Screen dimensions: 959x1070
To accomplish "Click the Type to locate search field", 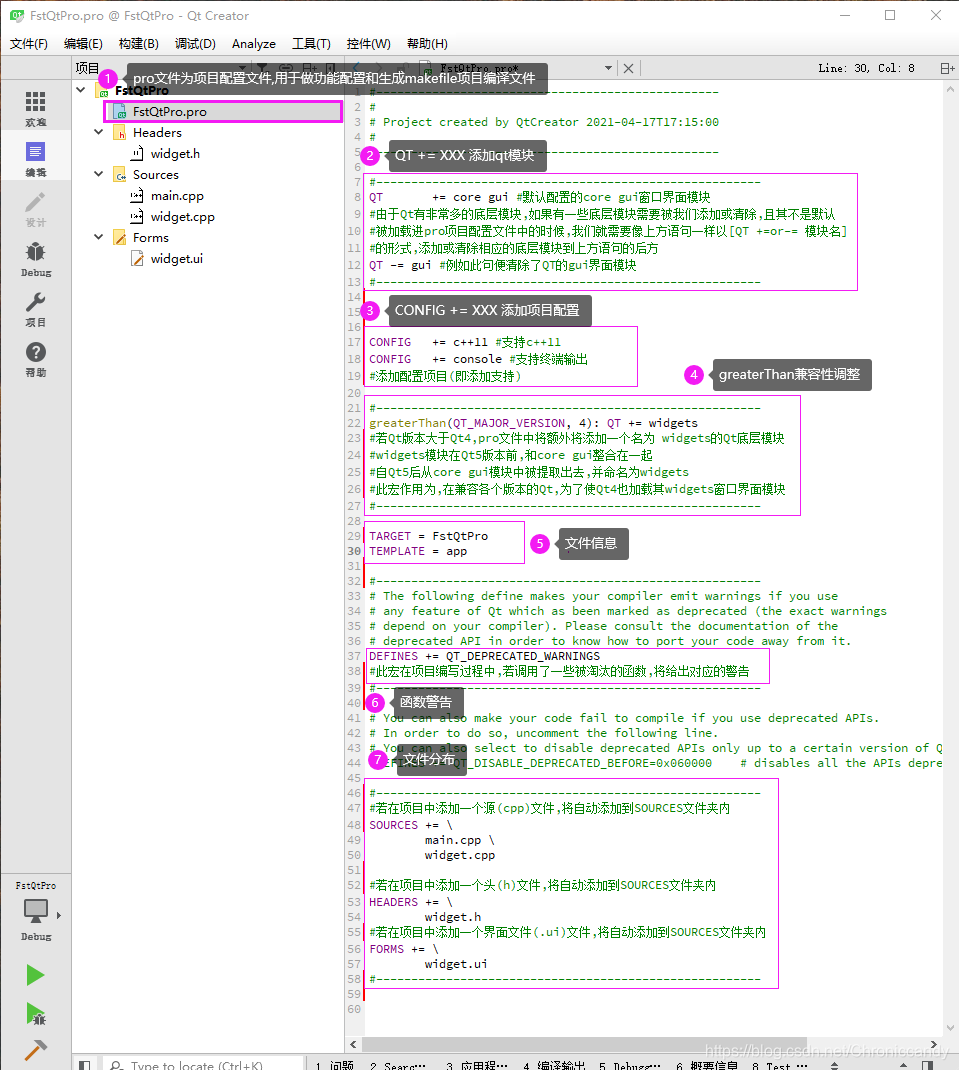I will click(x=203, y=1065).
